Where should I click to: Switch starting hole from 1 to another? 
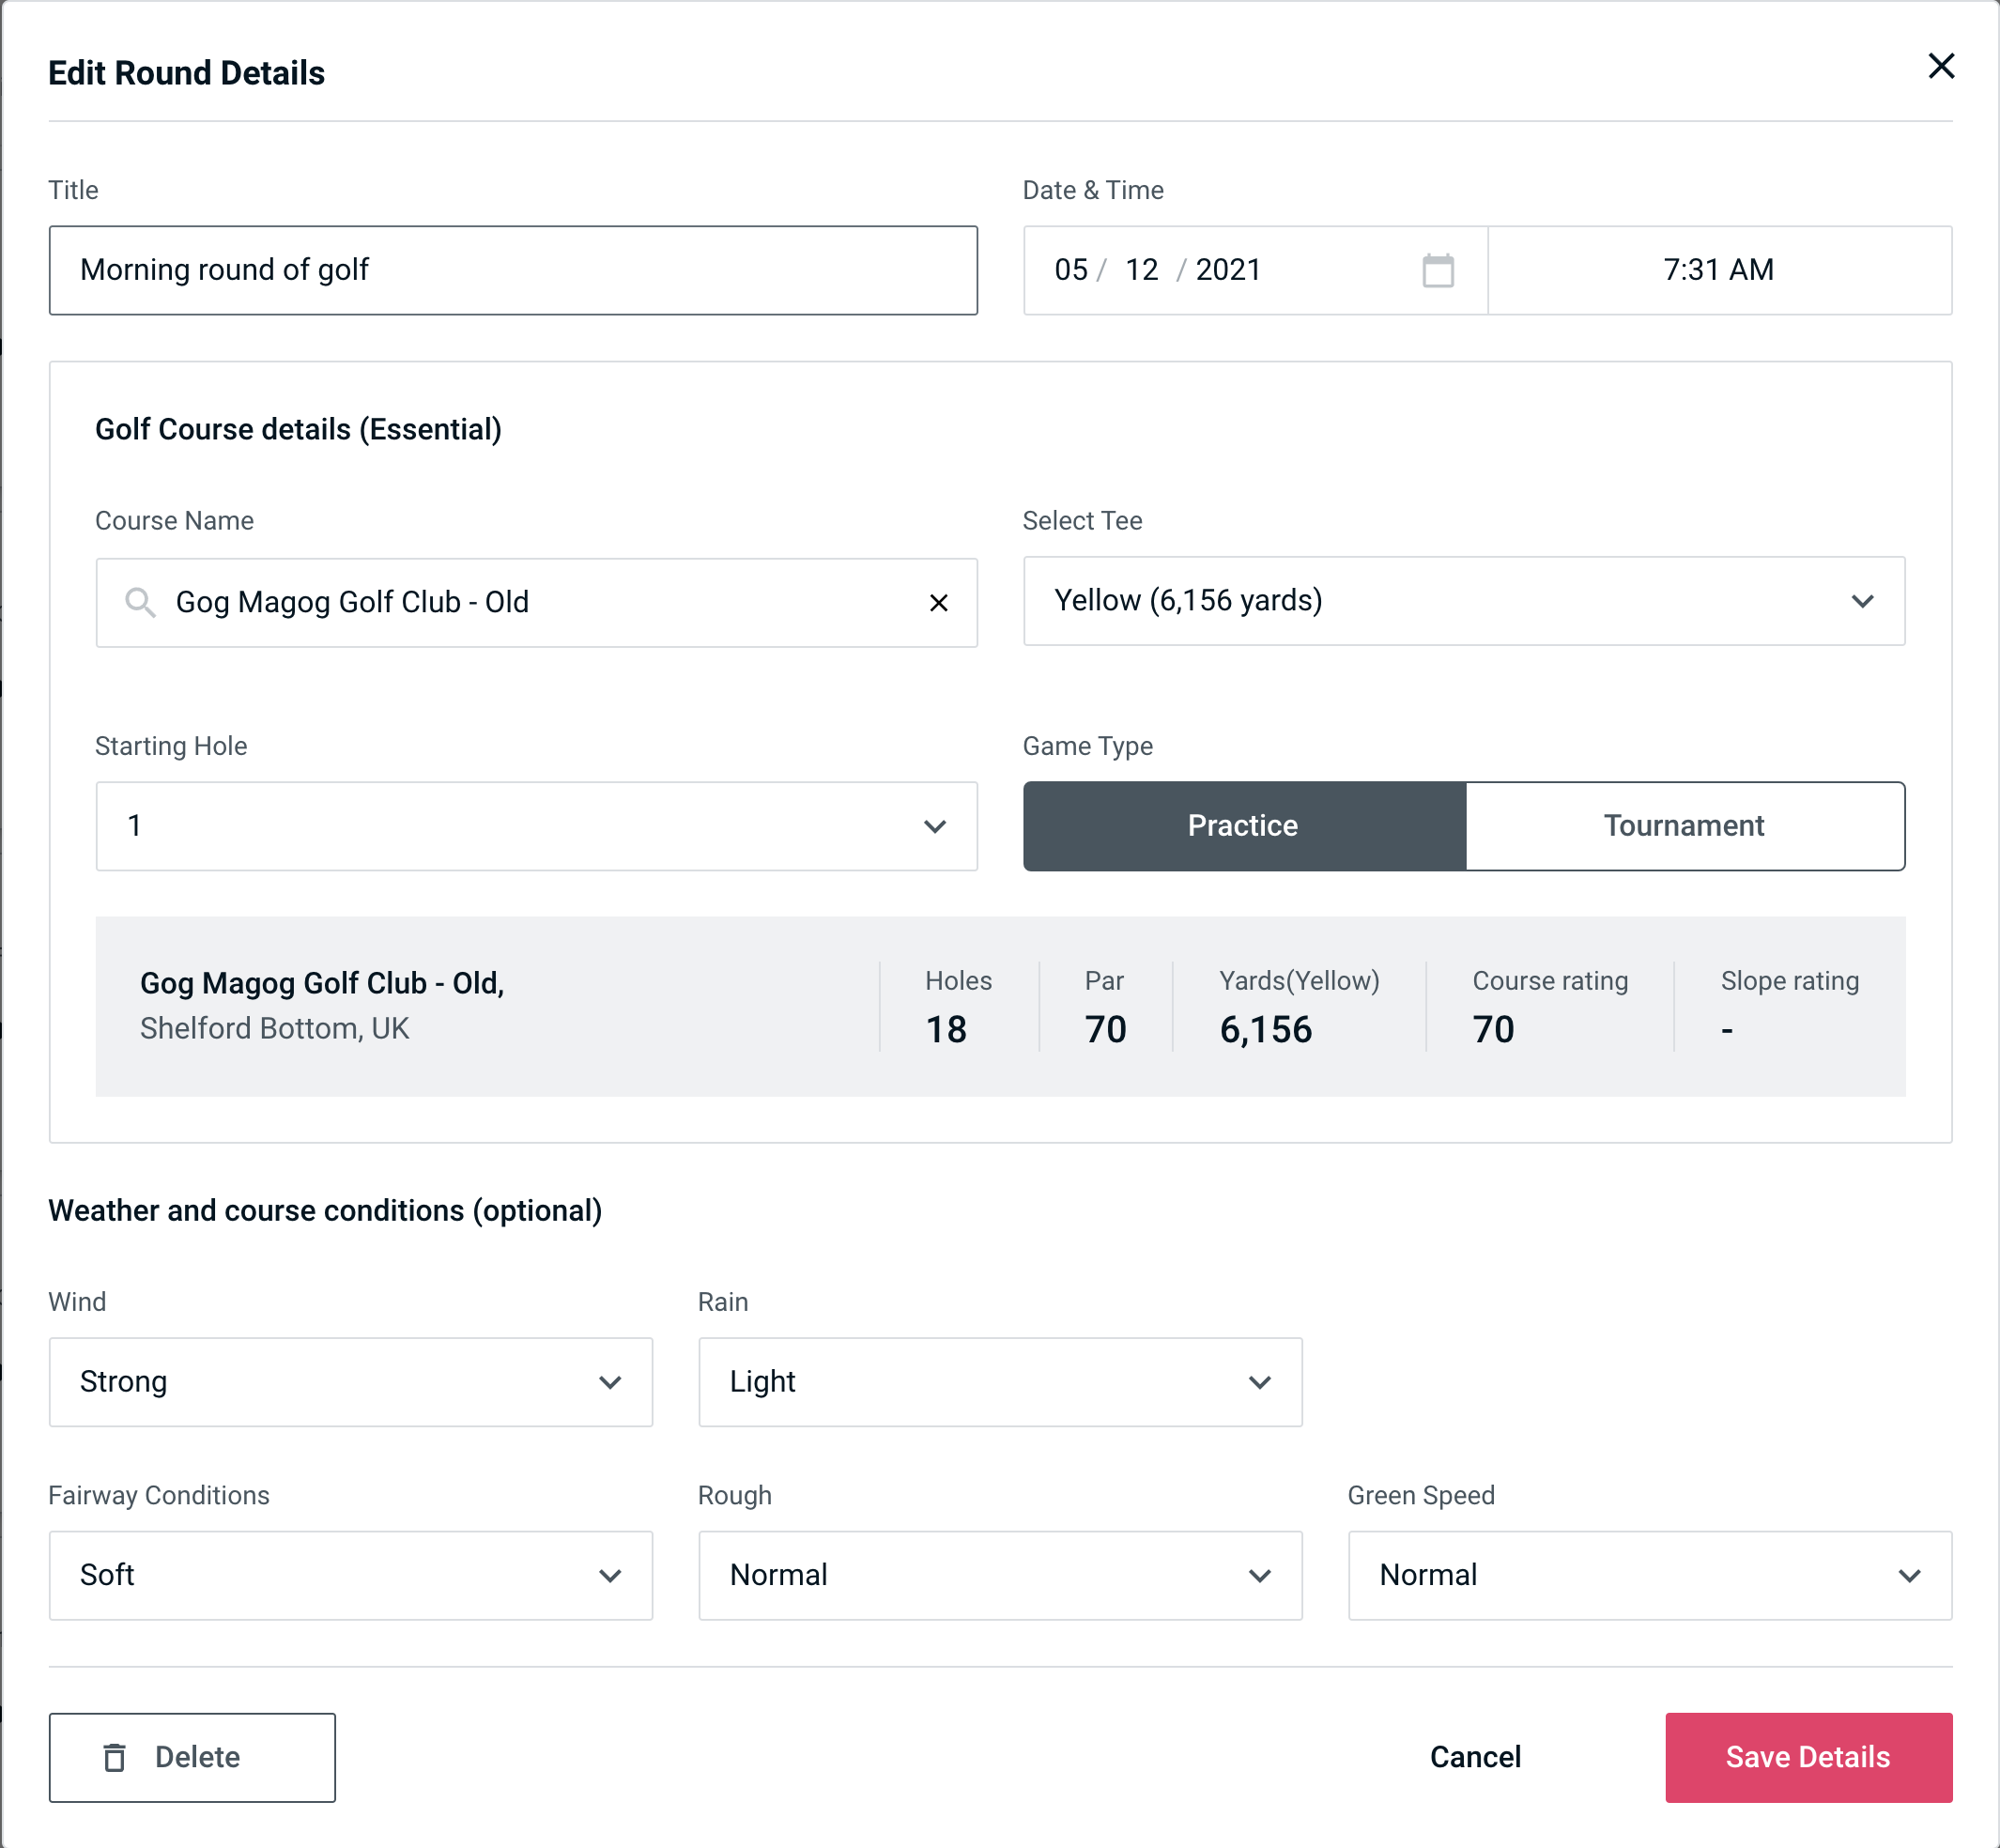pos(535,825)
